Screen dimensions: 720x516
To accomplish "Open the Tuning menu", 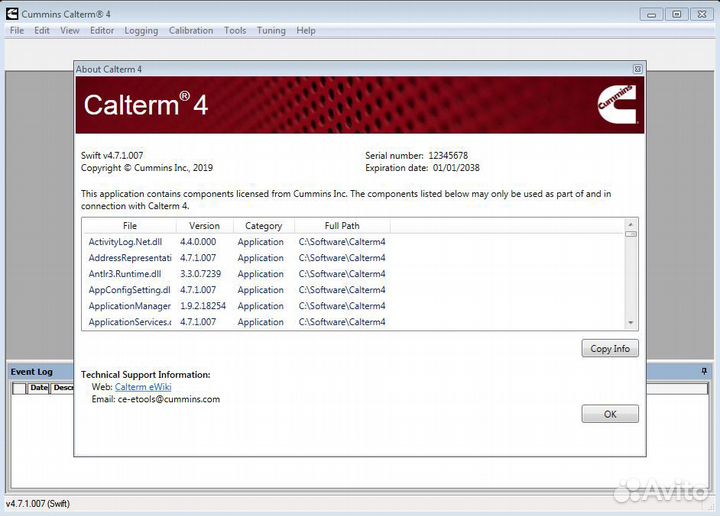I will 271,31.
